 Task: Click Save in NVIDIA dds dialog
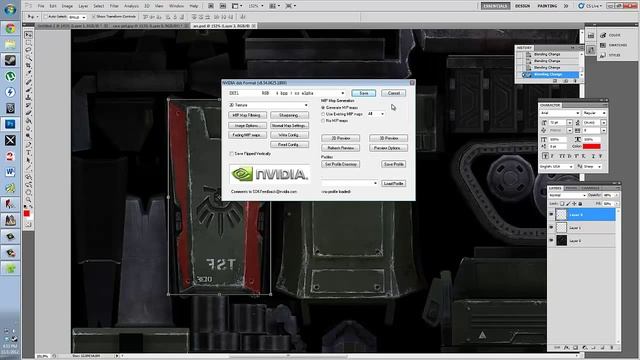pyautogui.click(x=363, y=93)
